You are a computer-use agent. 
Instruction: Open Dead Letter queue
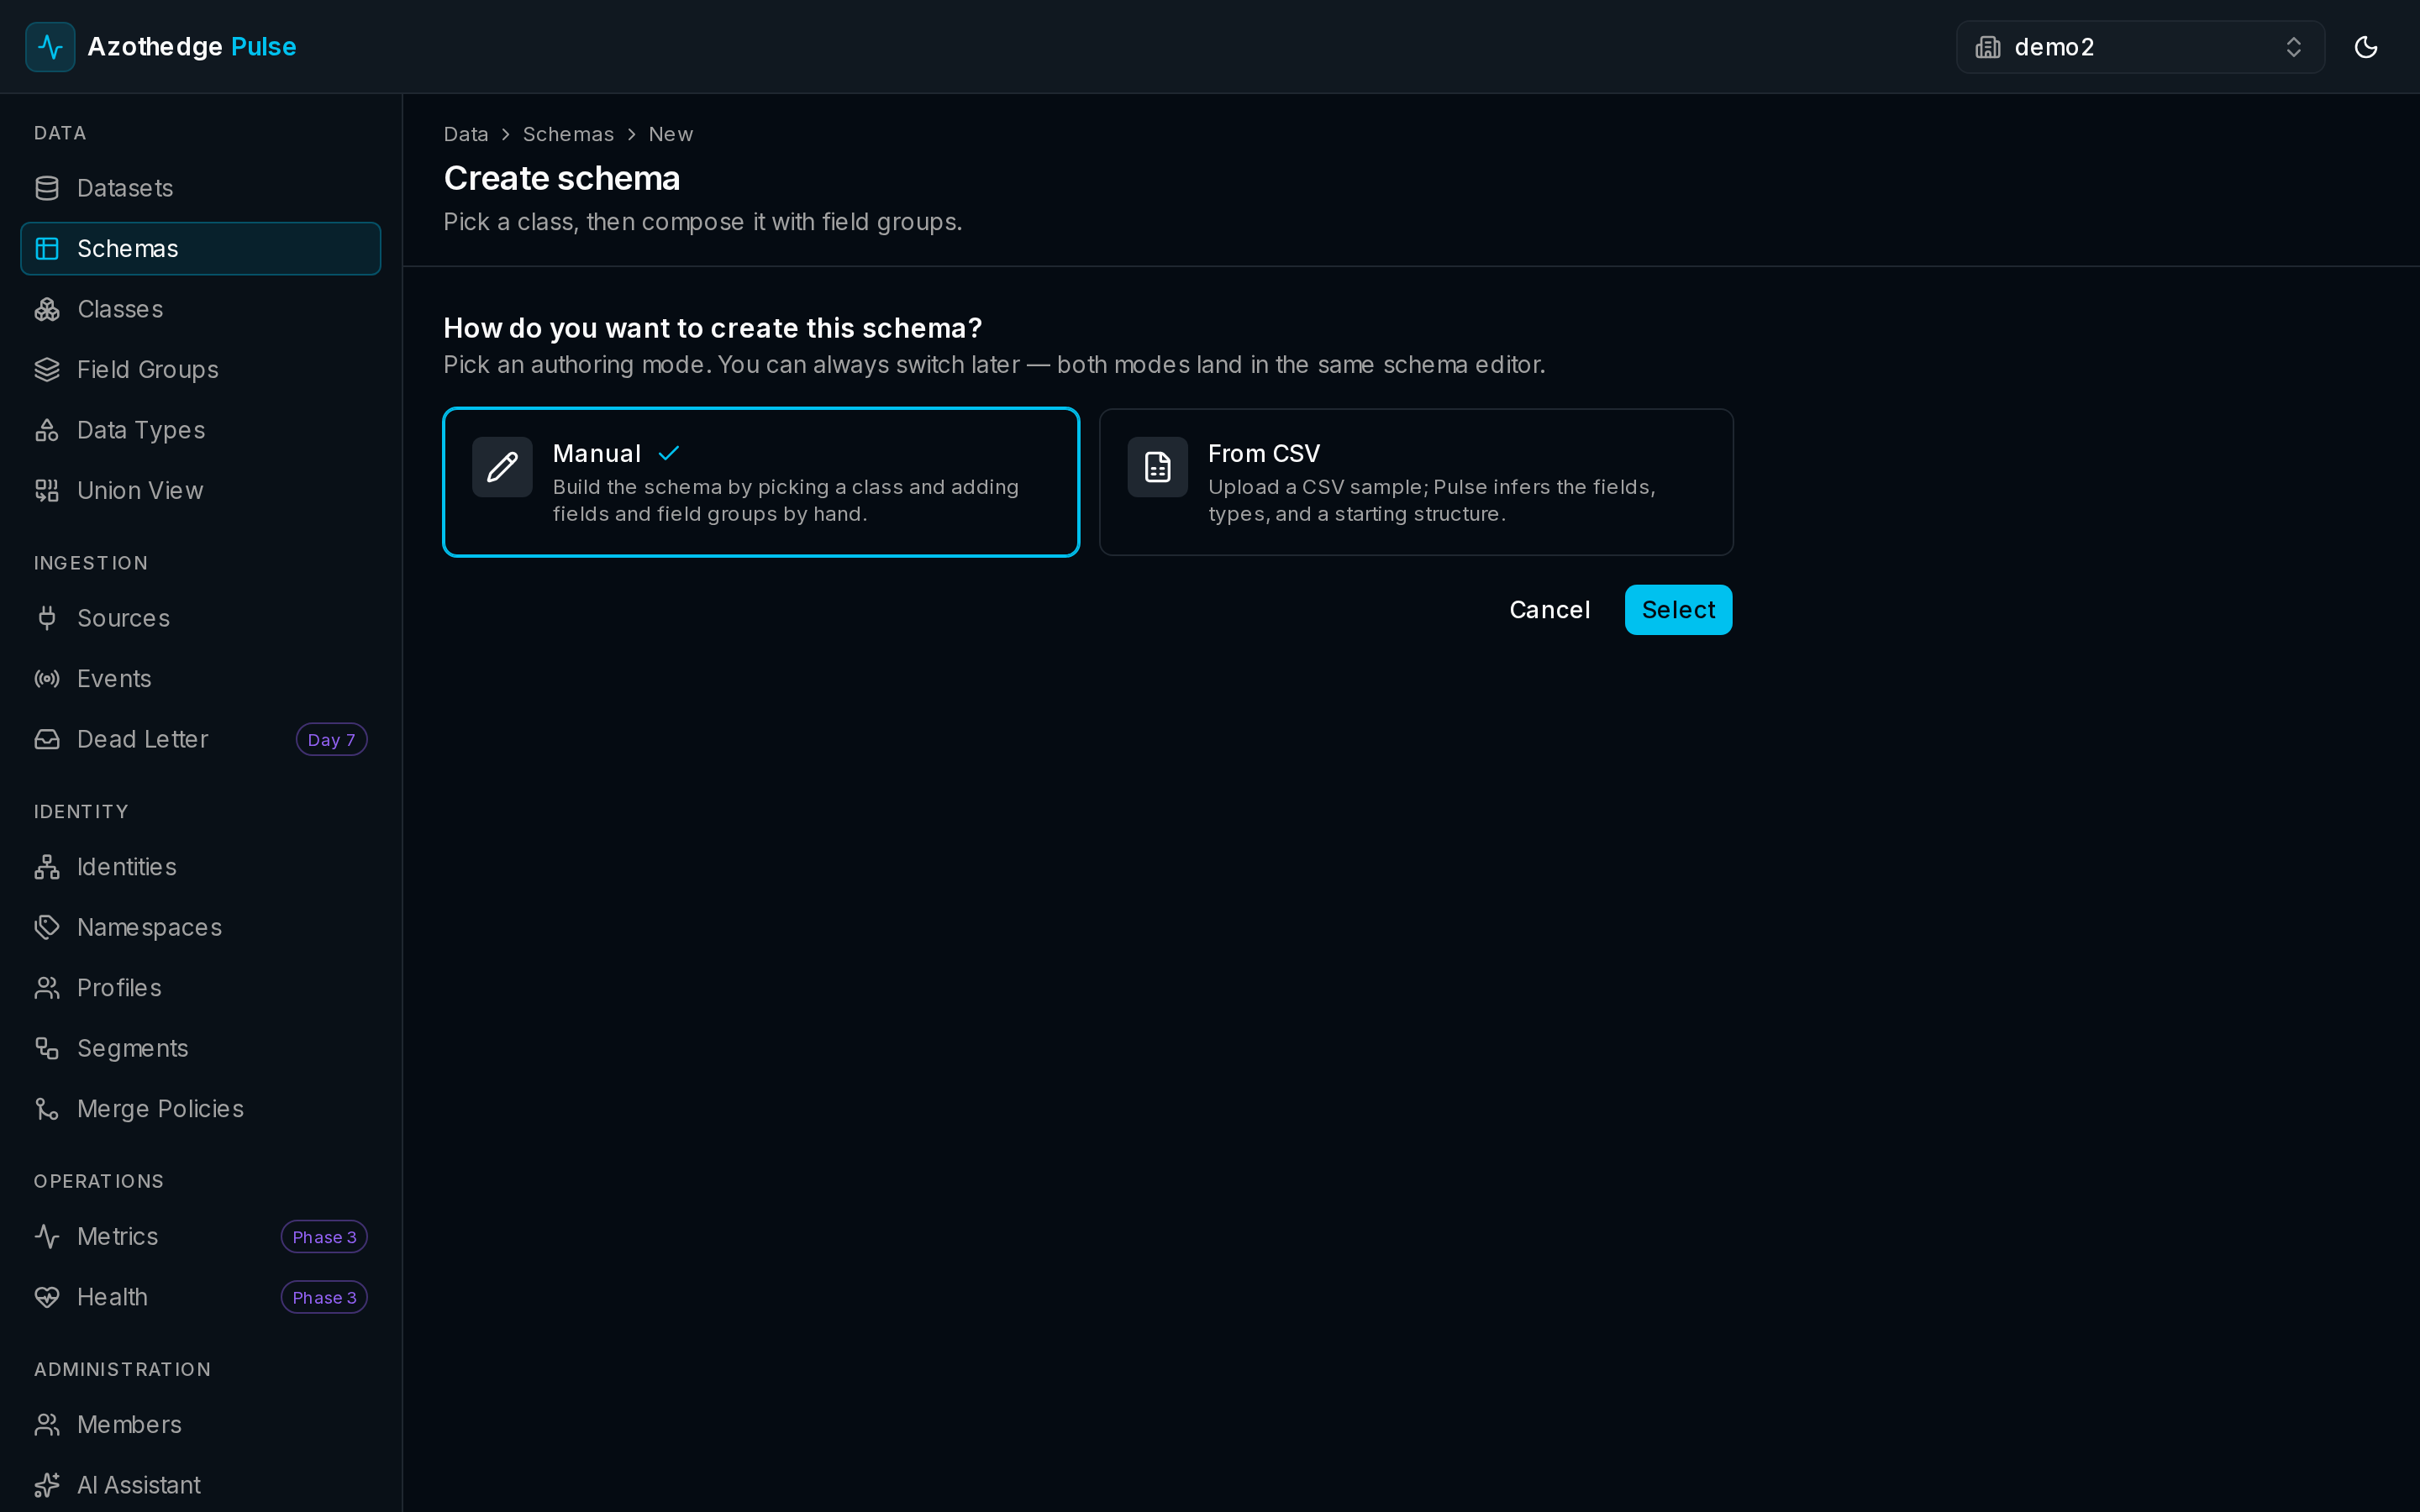click(x=200, y=739)
